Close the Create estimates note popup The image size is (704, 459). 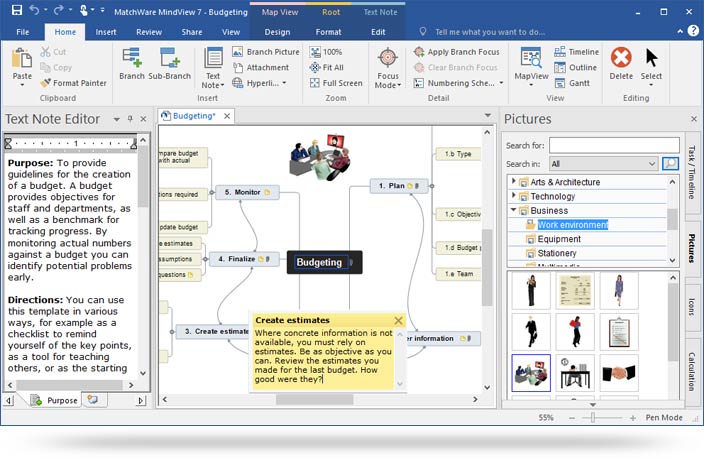click(398, 320)
